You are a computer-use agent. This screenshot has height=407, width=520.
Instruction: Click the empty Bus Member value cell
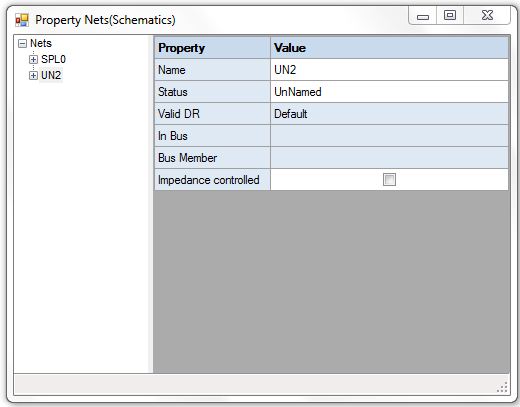[x=389, y=158]
